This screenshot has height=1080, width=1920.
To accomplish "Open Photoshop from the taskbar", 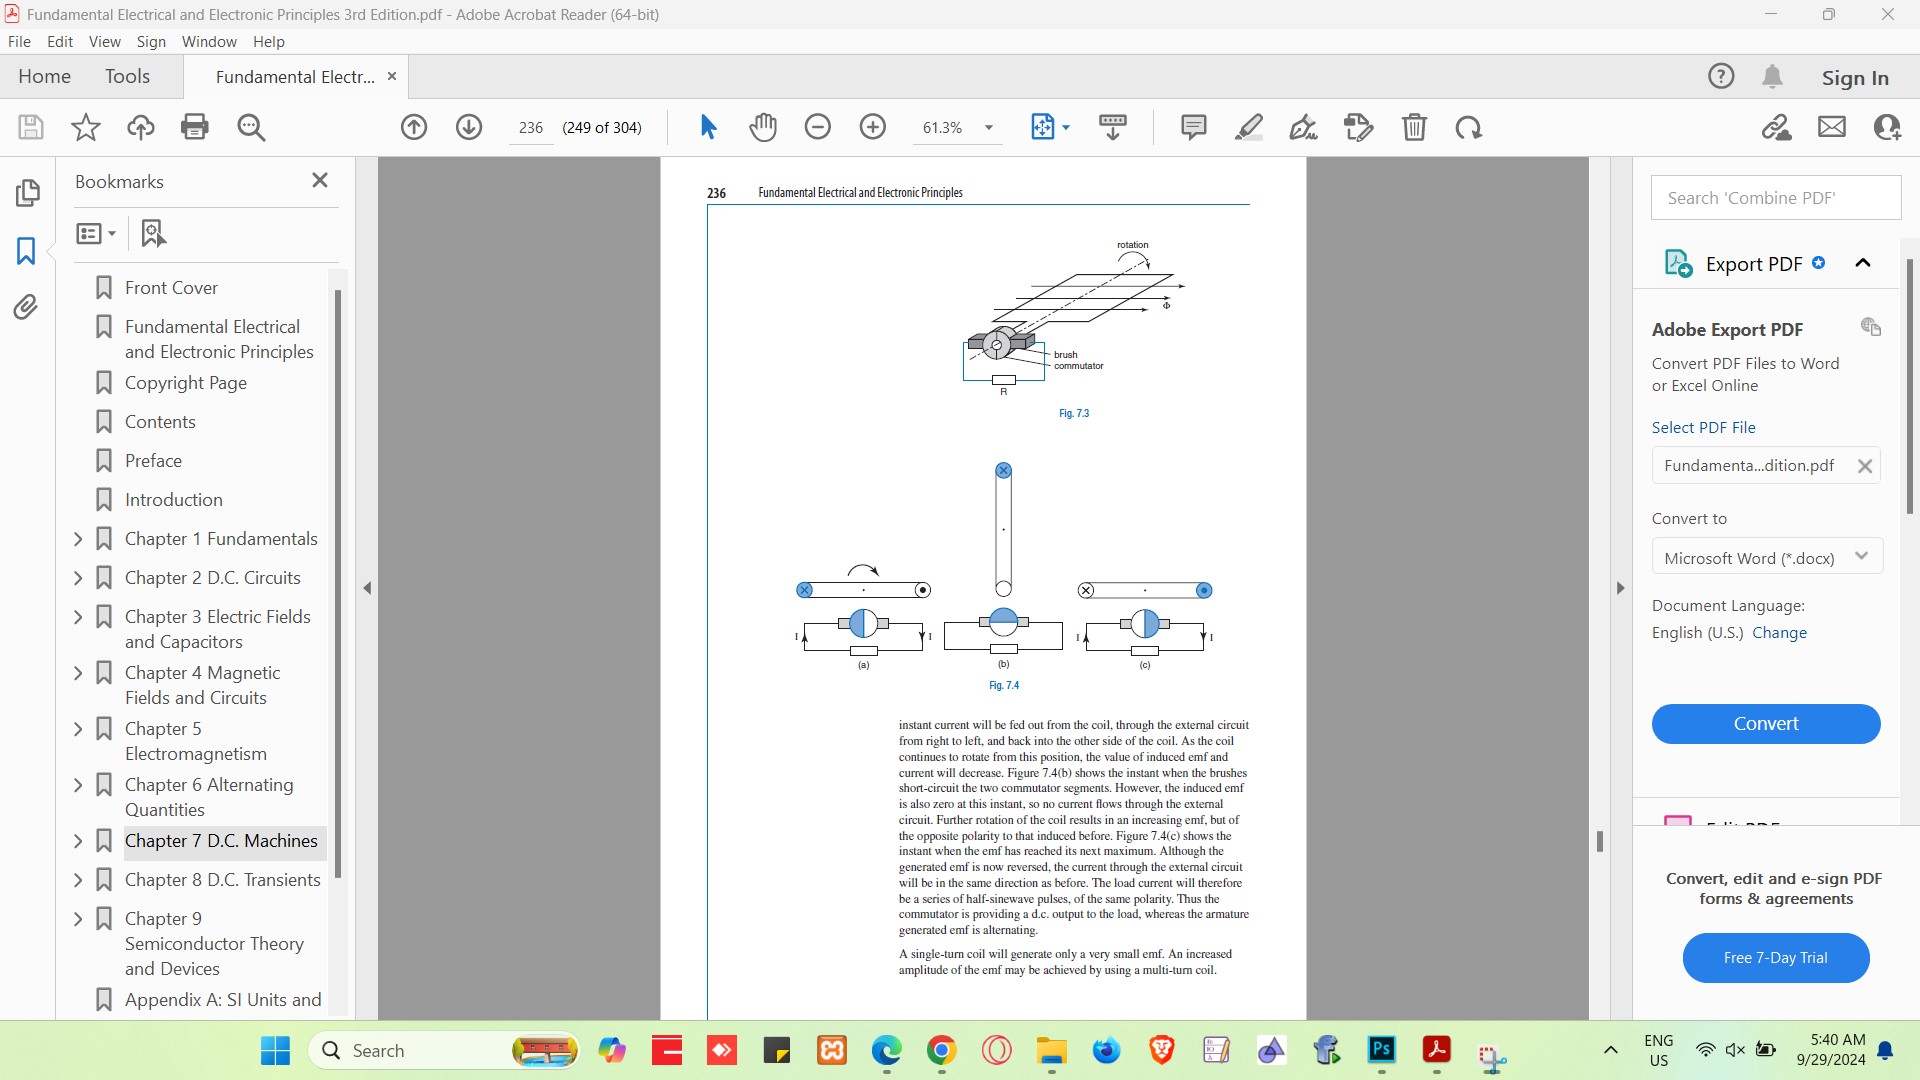I will [1381, 1050].
